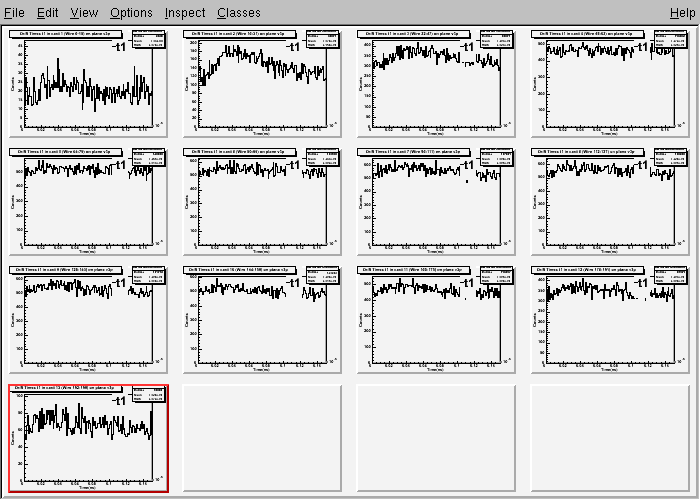Click the statistics box in card 1 pad
Viewport: 700px width, 500px height.
pyautogui.click(x=149, y=39)
